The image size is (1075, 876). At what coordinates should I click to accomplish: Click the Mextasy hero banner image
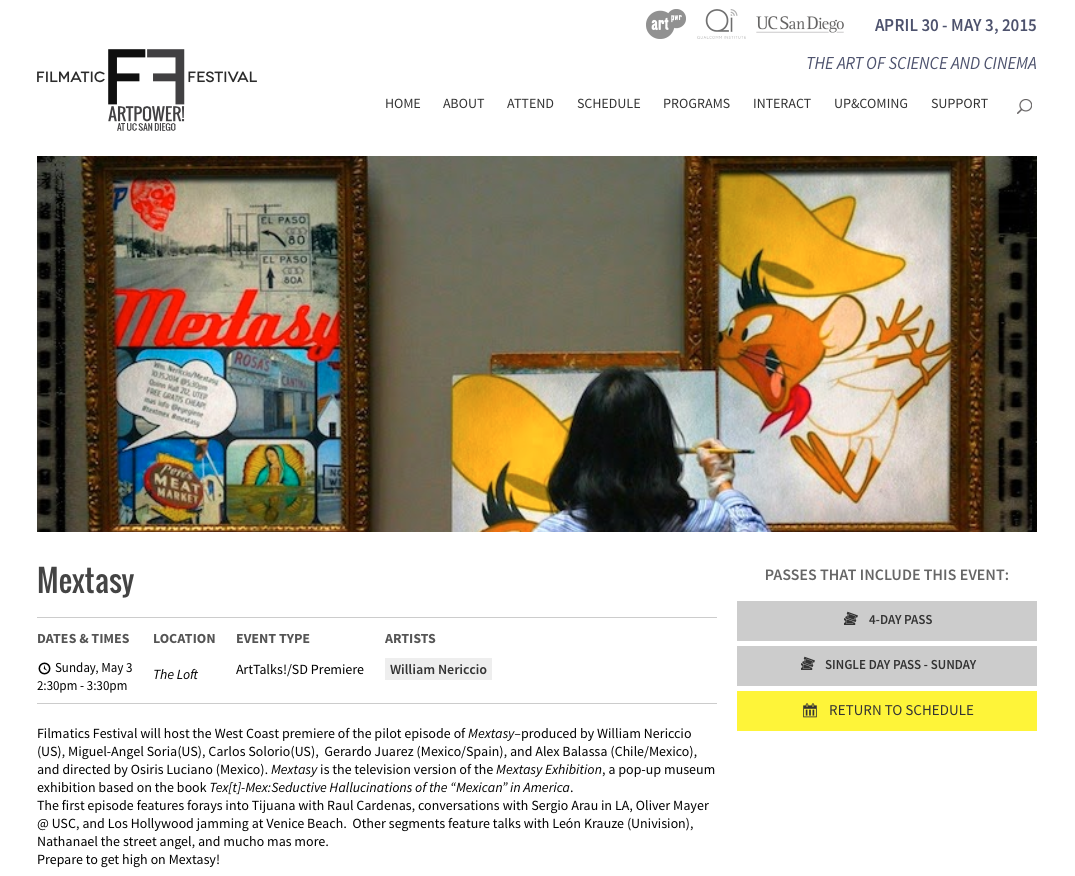537,344
